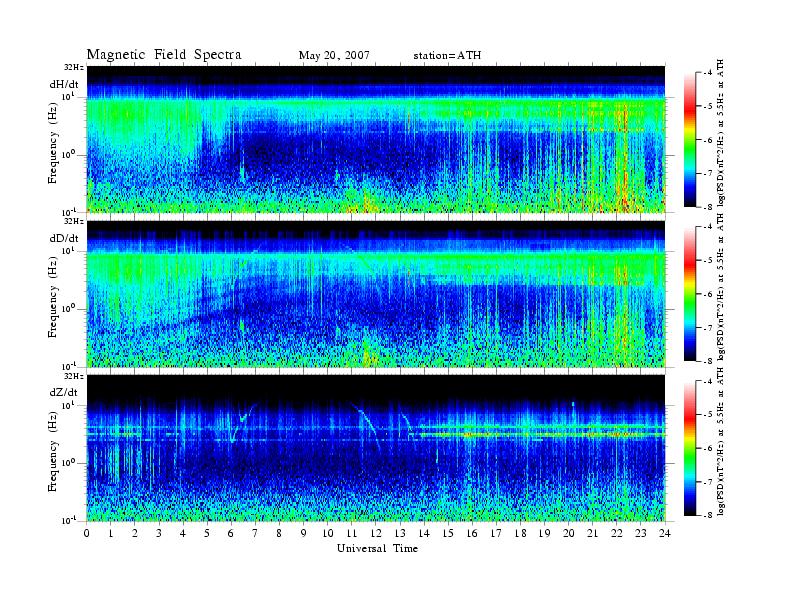The image size is (792, 612).
Task: Click hour "1" on the time axis
Action: click(x=111, y=533)
